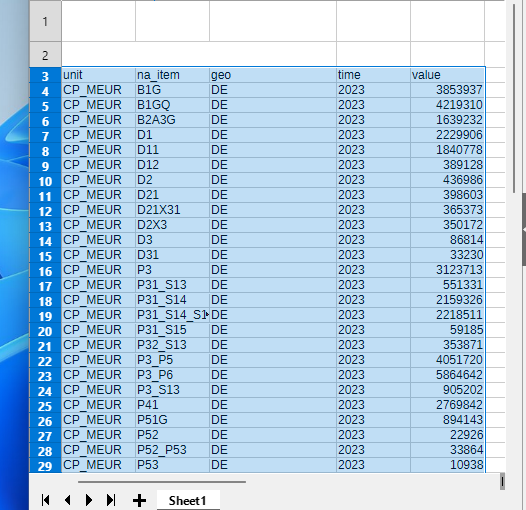Select row header 19

coord(45,315)
